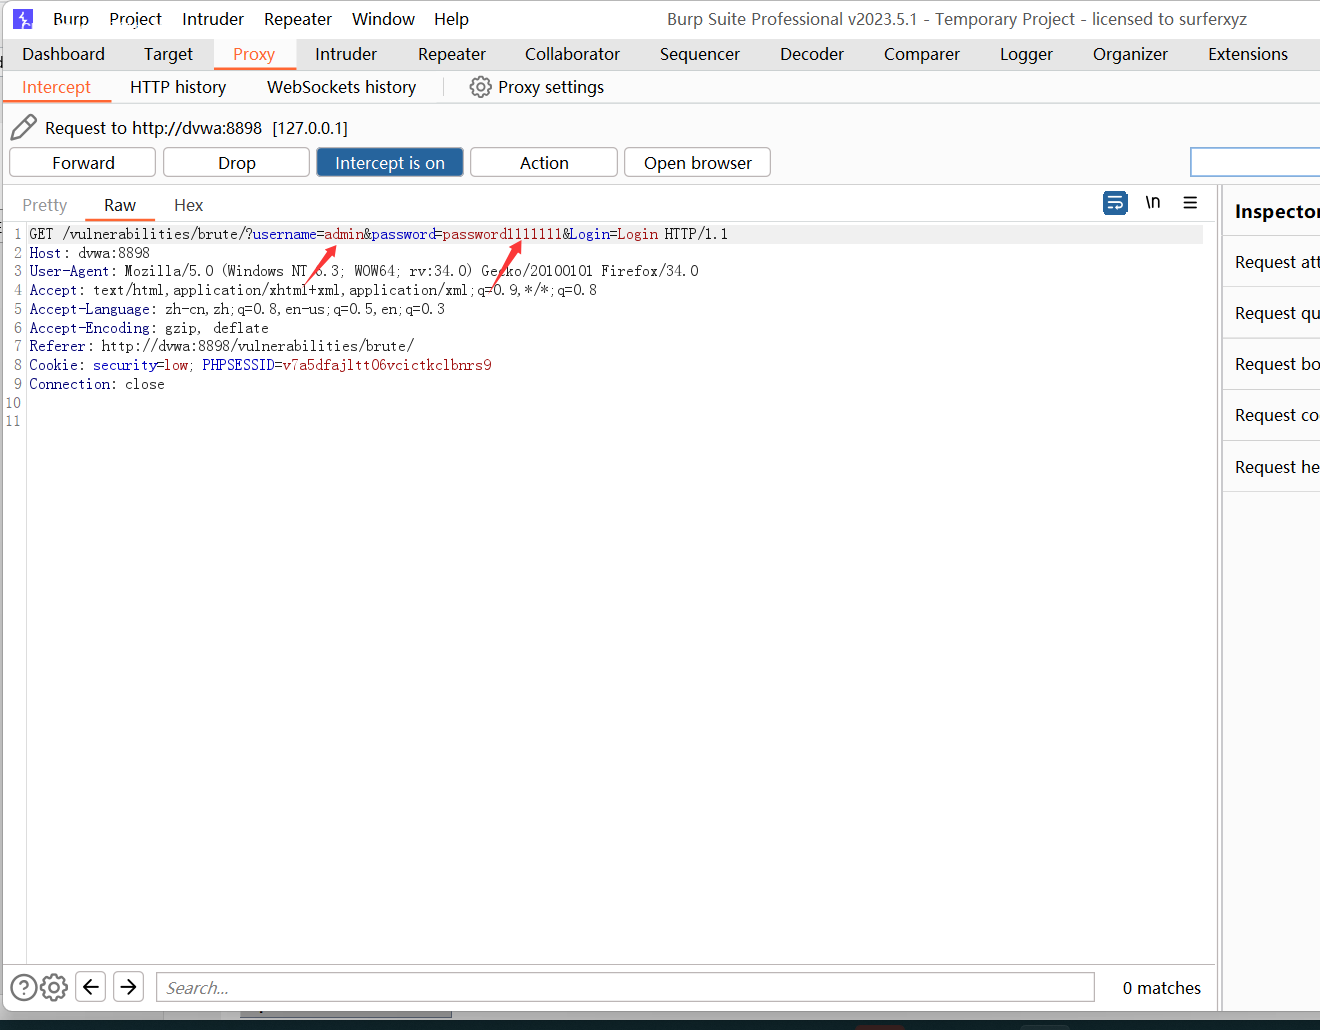Open the Burp menu
This screenshot has height=1030, width=1320.
pos(71,19)
